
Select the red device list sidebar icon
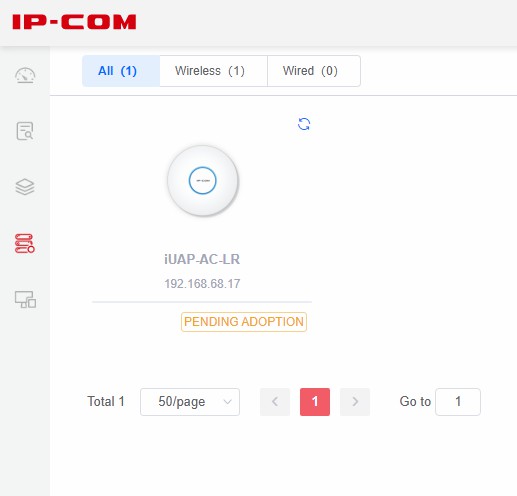tap(25, 243)
